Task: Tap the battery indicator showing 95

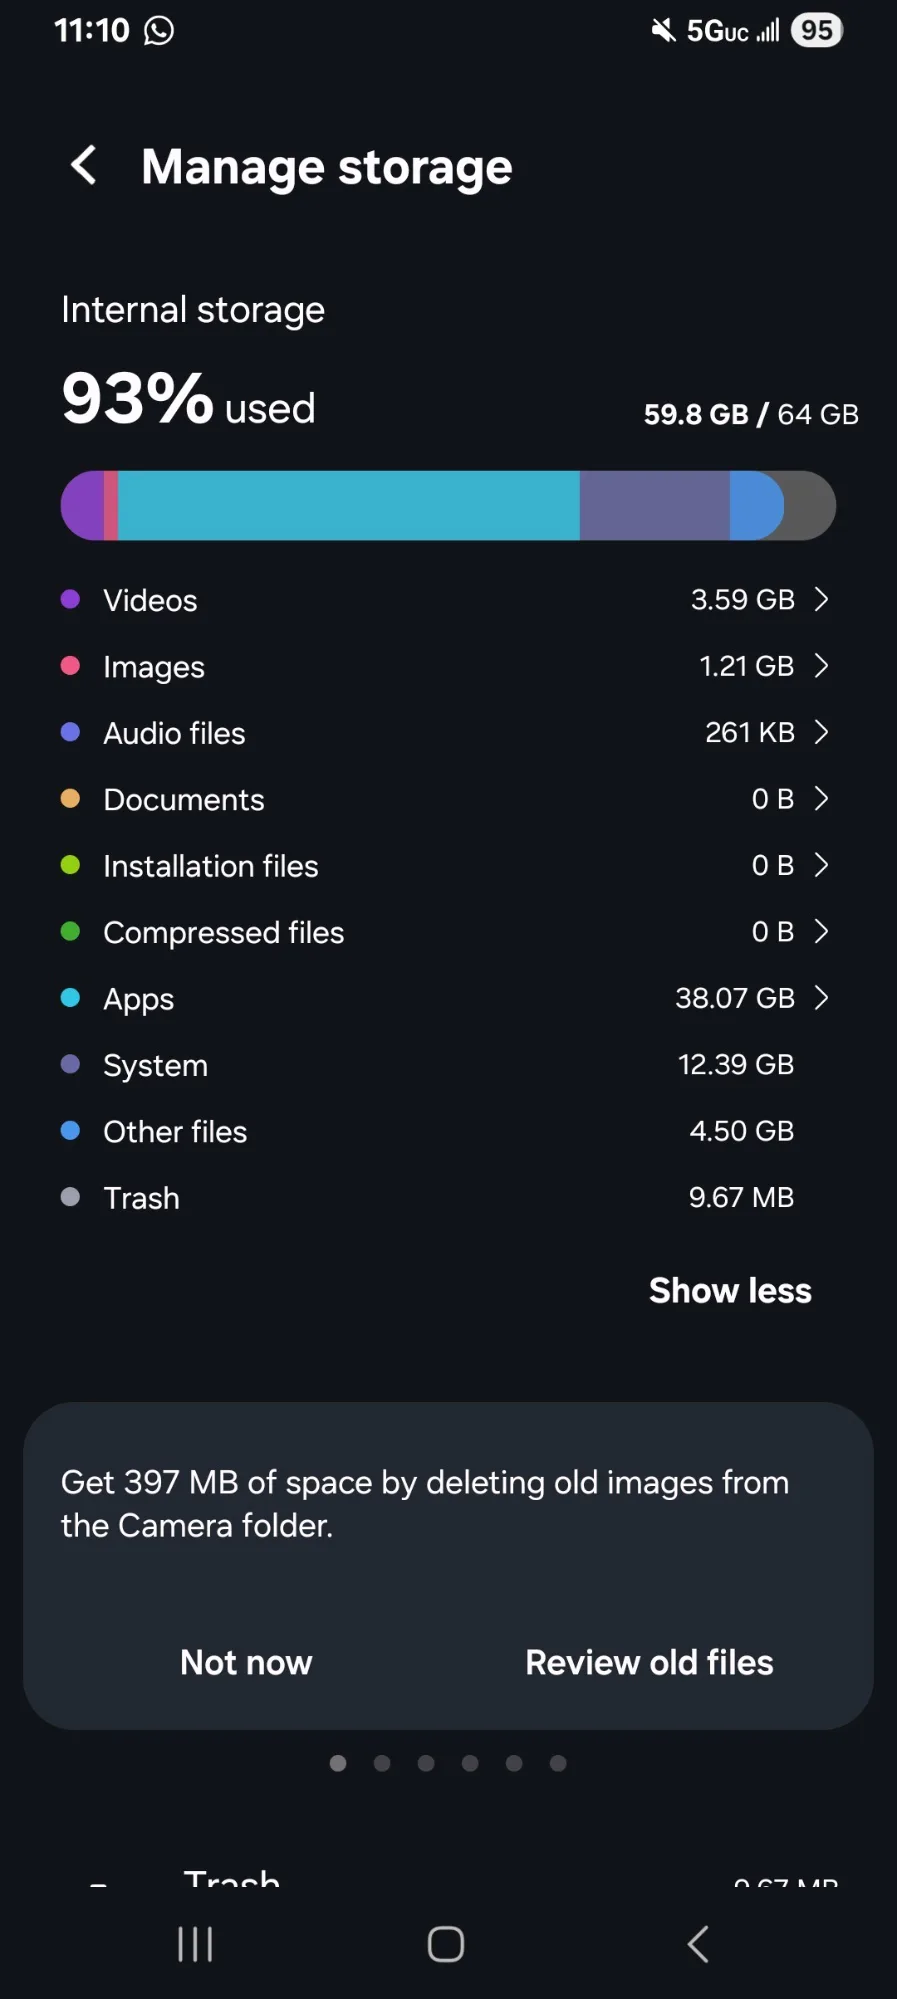Action: [x=816, y=31]
